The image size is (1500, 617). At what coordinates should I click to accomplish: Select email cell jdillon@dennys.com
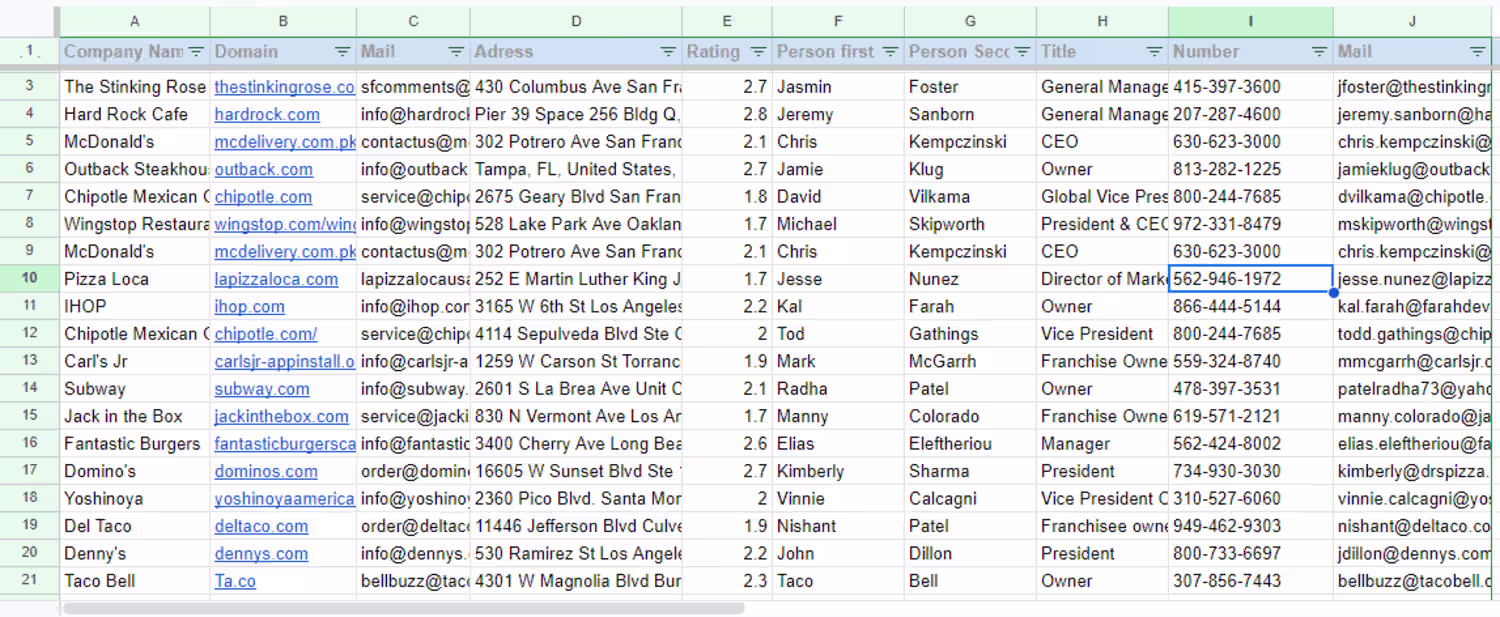pos(1413,553)
